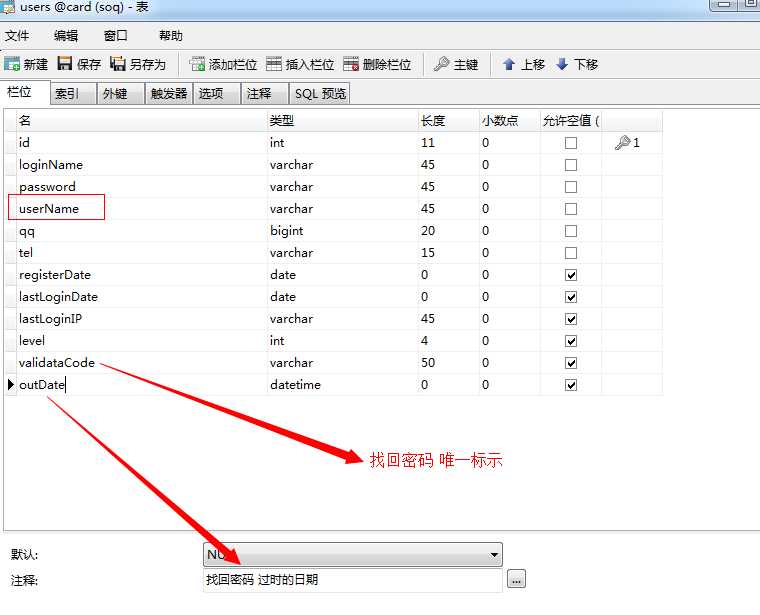760x615 pixels.
Task: Select the lastLoginIP field name cell
Action: point(142,319)
